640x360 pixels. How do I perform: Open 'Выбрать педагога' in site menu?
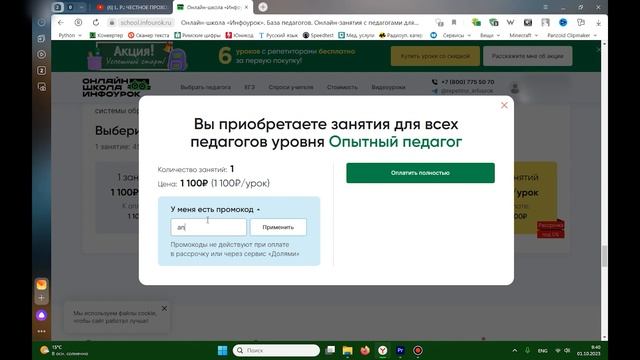pyautogui.click(x=205, y=87)
